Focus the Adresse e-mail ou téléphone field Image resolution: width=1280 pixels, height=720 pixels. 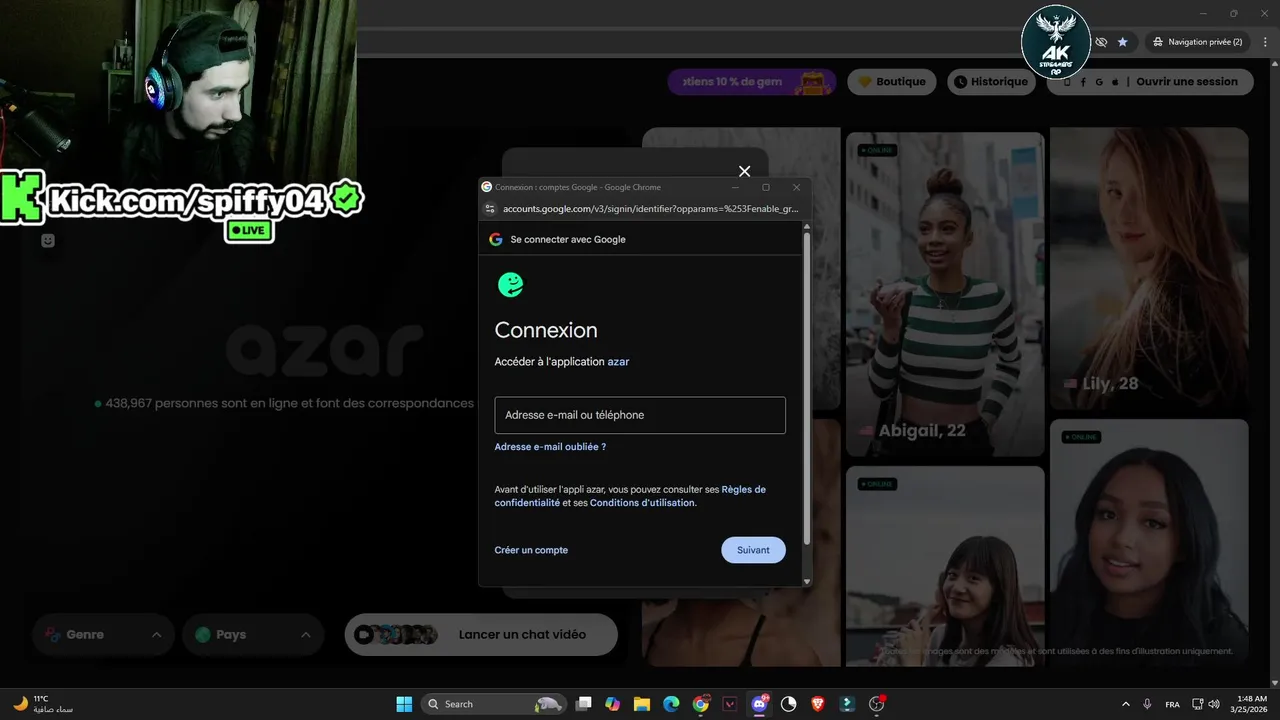tap(640, 415)
